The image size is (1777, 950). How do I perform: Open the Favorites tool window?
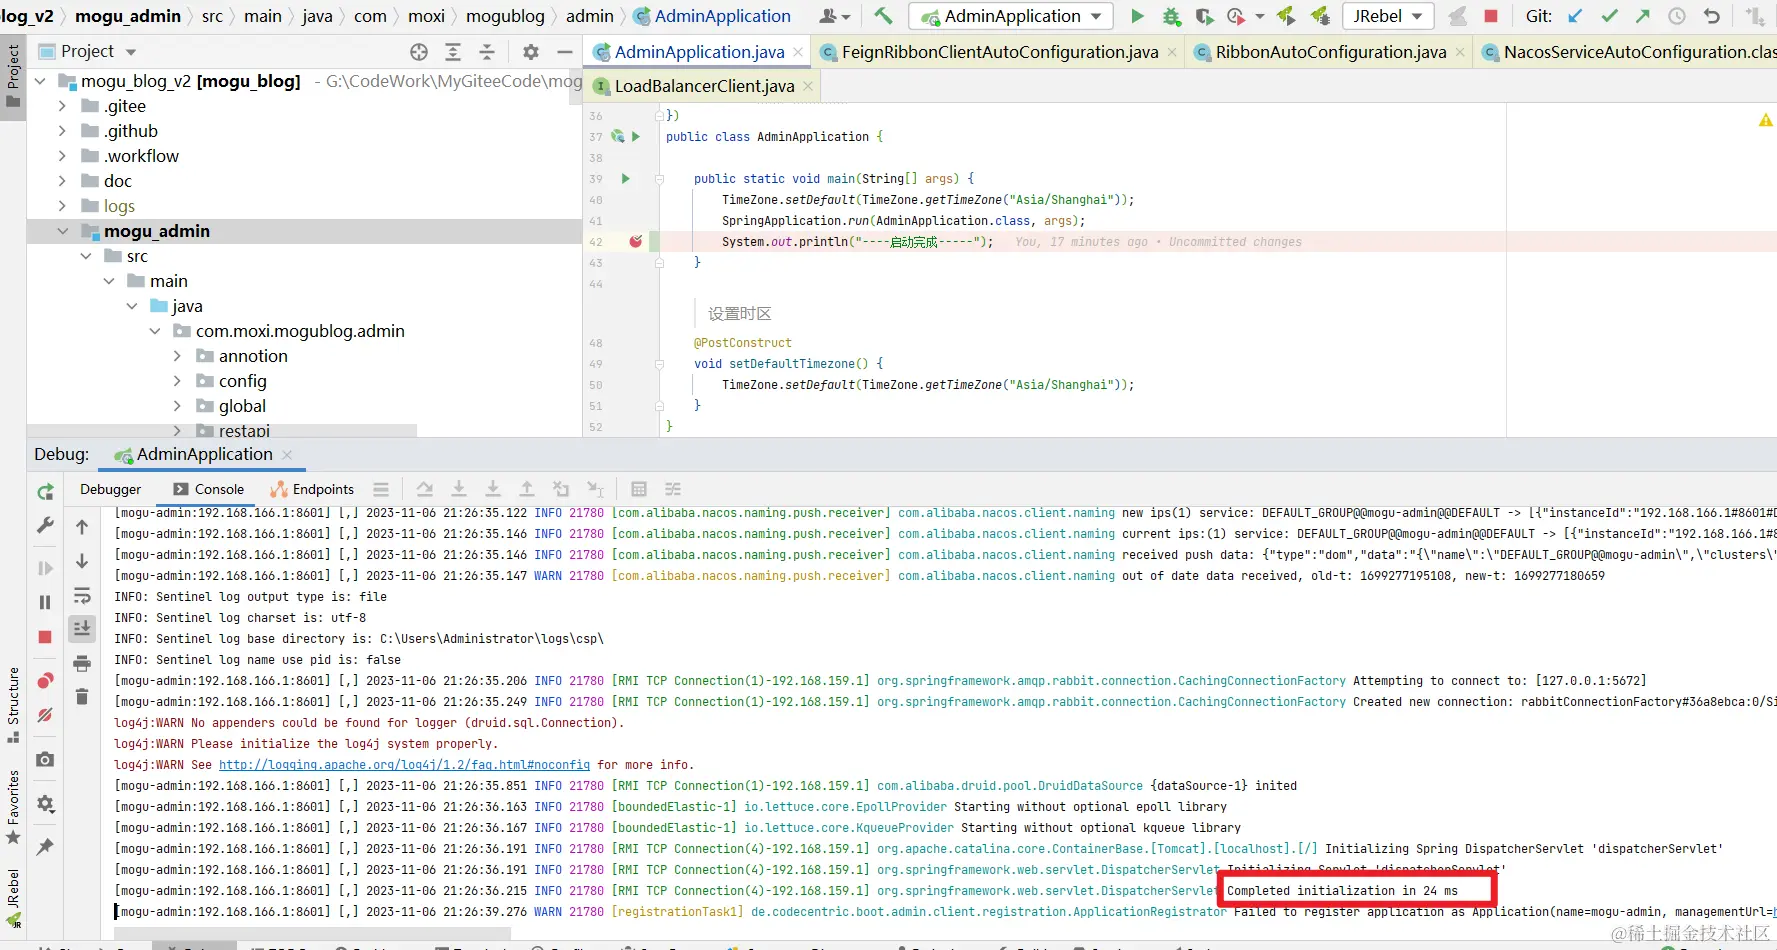click(13, 807)
